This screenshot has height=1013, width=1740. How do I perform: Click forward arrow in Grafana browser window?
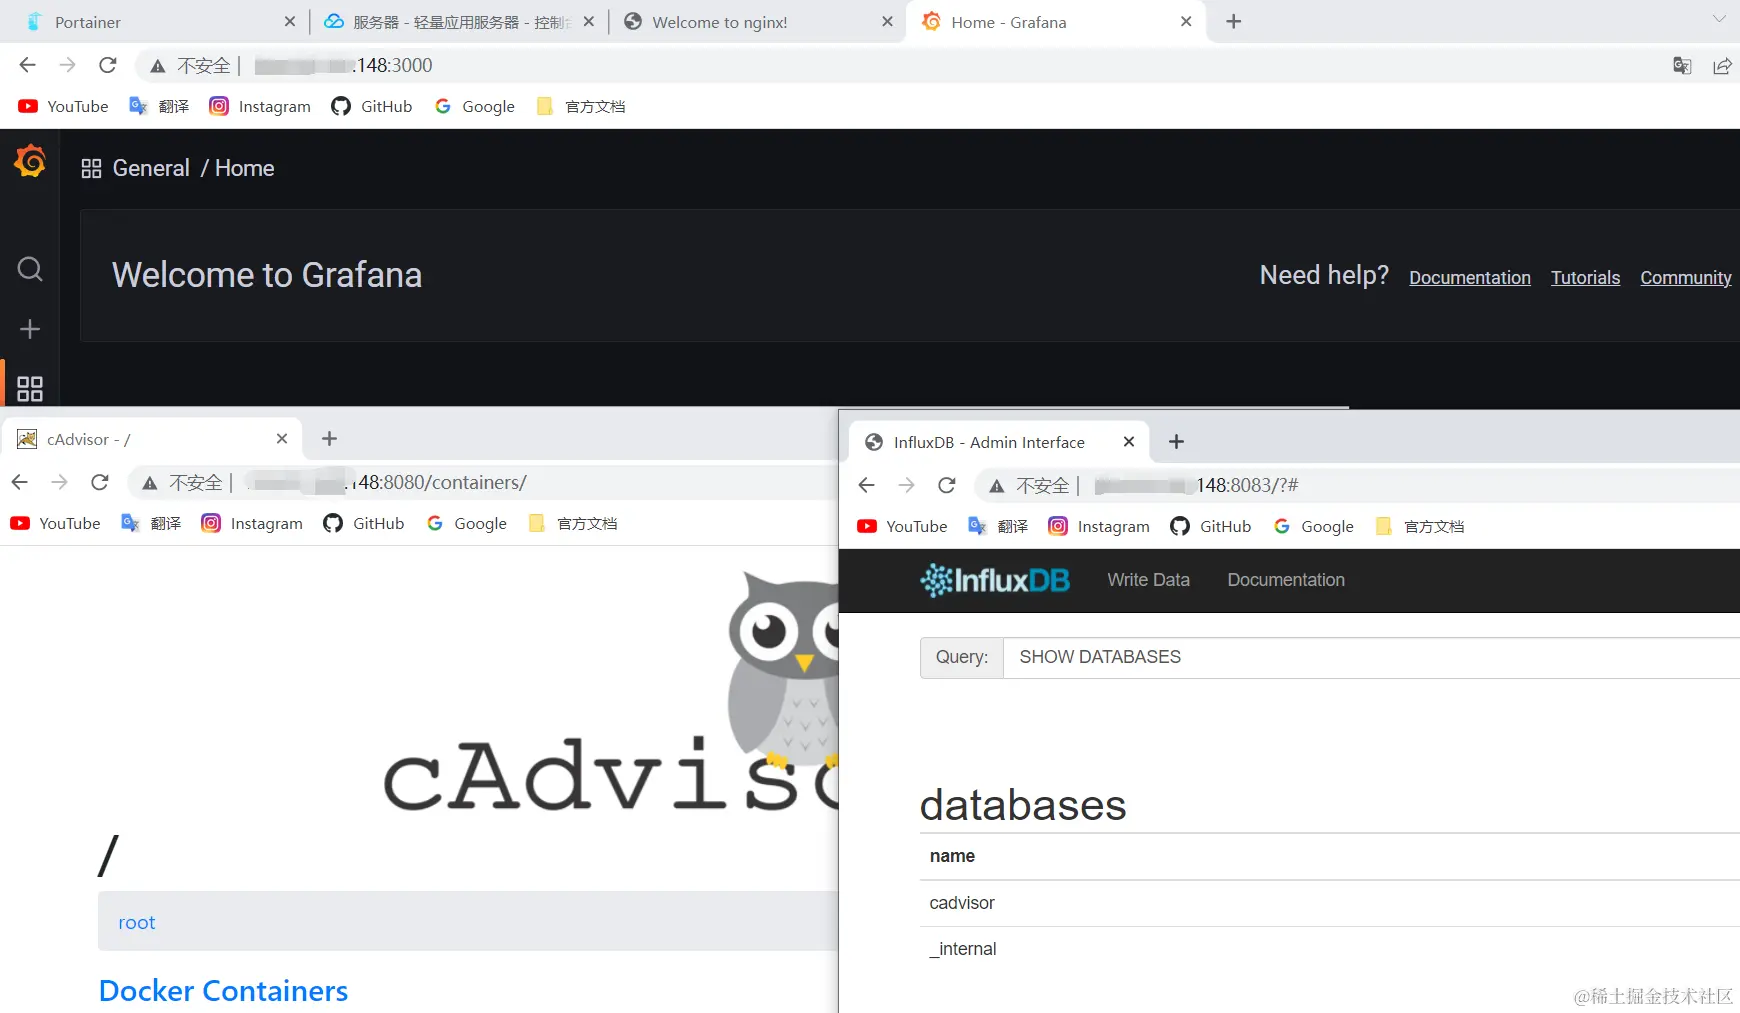click(x=67, y=65)
